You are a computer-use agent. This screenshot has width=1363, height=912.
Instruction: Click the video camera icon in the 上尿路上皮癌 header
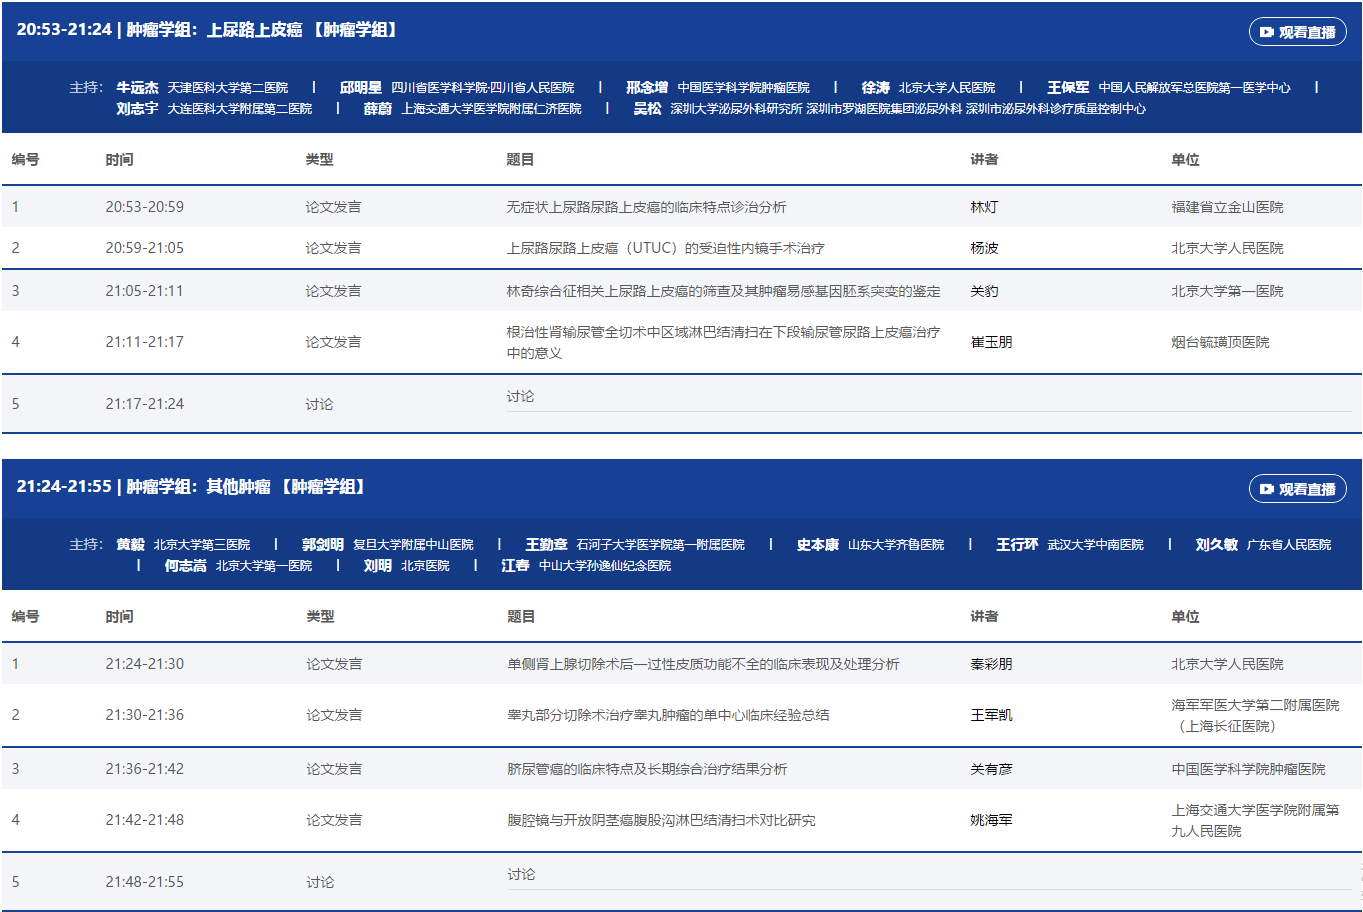click(x=1266, y=32)
